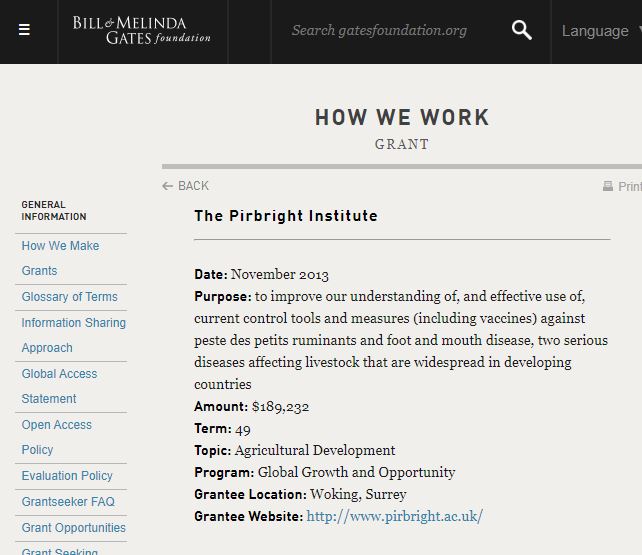
Task: Click the back arrow icon
Action: (168, 186)
